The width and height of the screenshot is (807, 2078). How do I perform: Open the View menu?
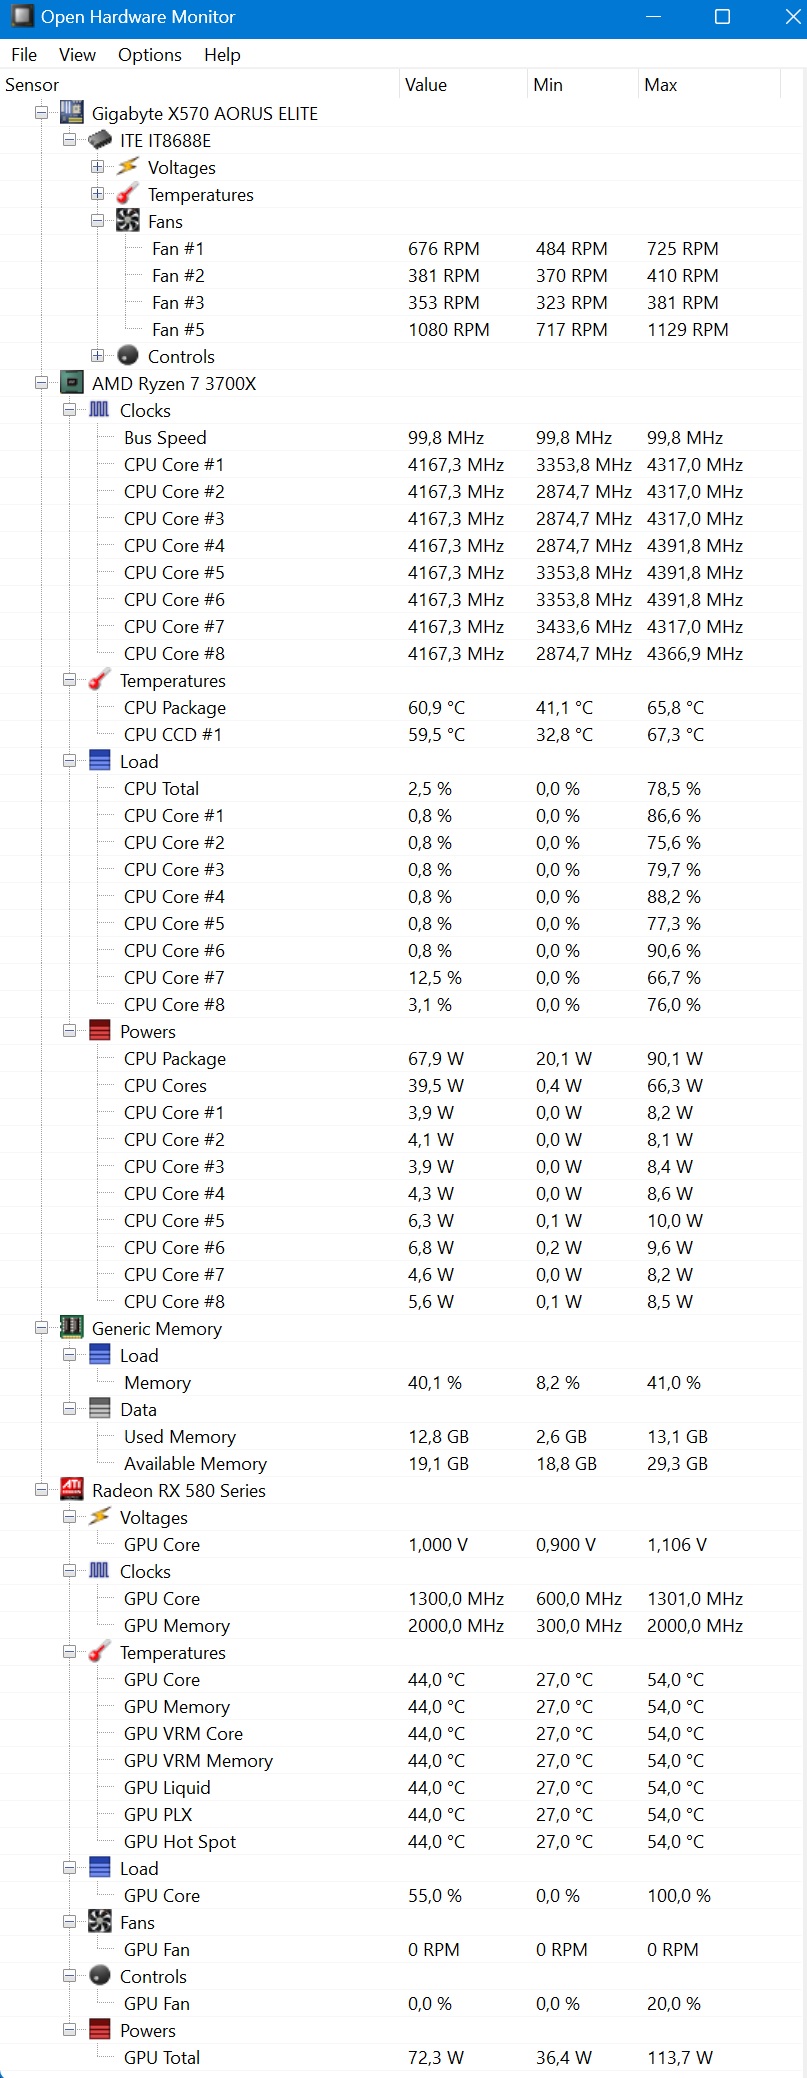pos(77,55)
